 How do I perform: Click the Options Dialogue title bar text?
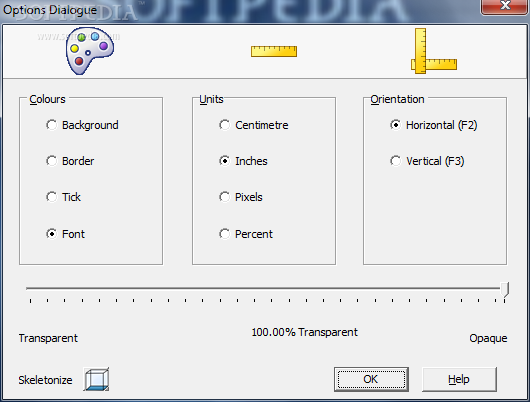point(50,10)
